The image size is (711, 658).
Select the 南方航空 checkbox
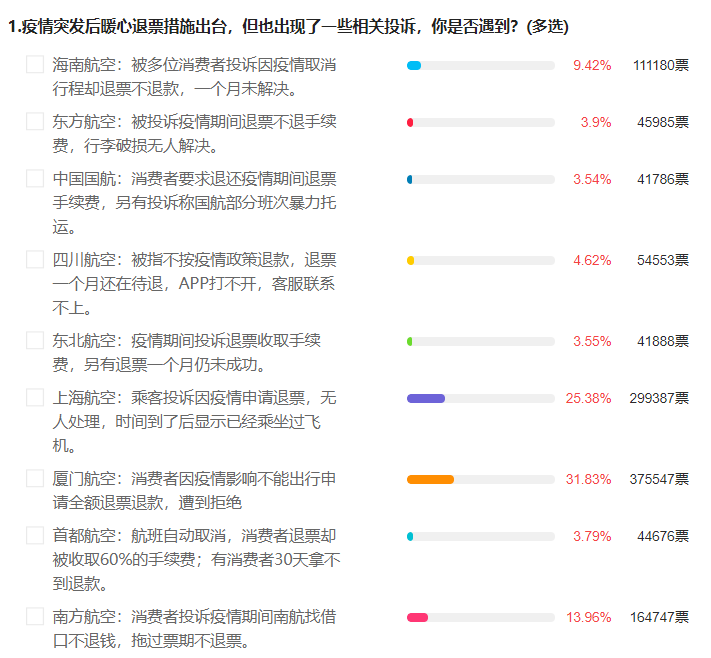click(x=35, y=617)
